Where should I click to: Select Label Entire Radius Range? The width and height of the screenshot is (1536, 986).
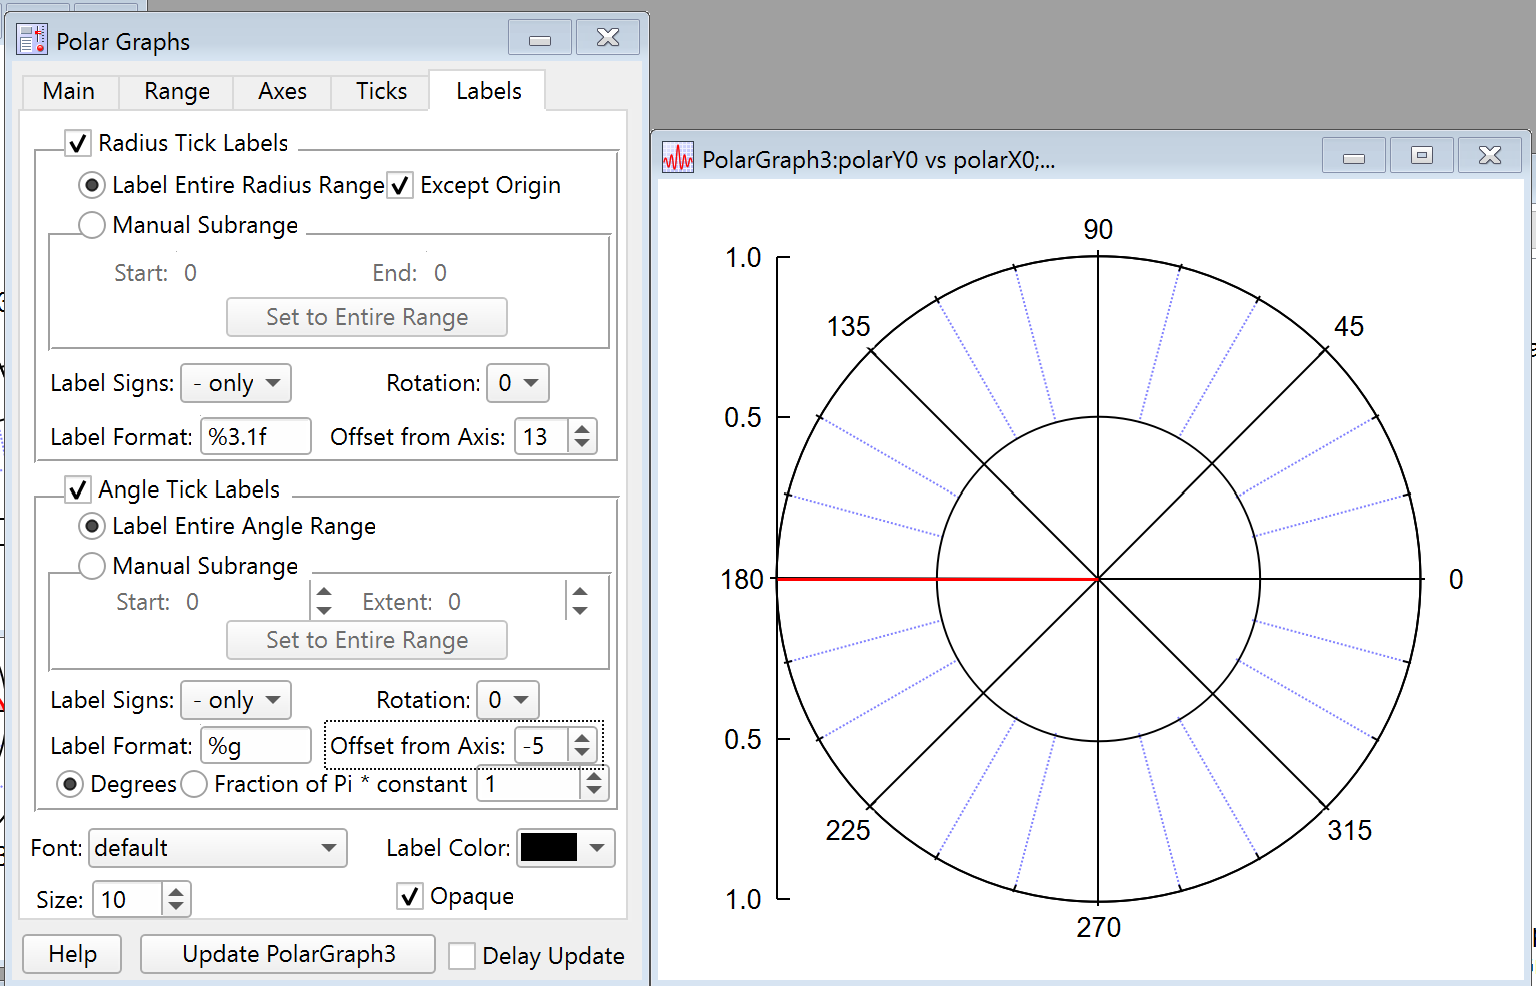coord(91,185)
